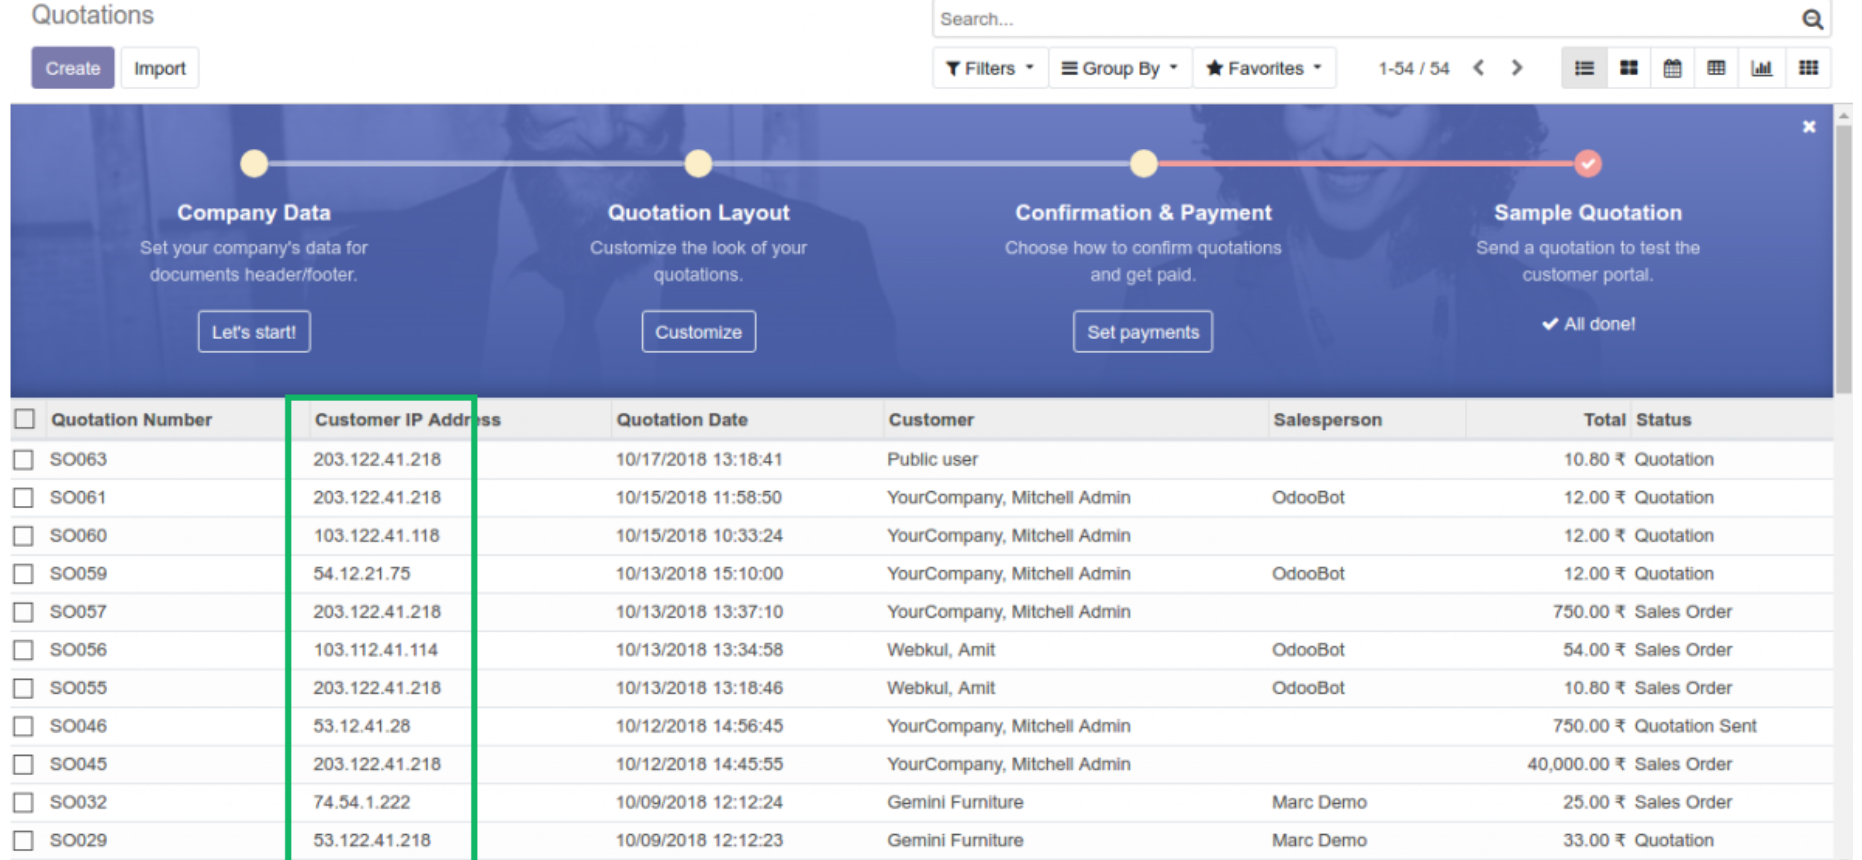The image size is (1862, 860).
Task: Go to next page of quotations
Action: click(x=1517, y=68)
